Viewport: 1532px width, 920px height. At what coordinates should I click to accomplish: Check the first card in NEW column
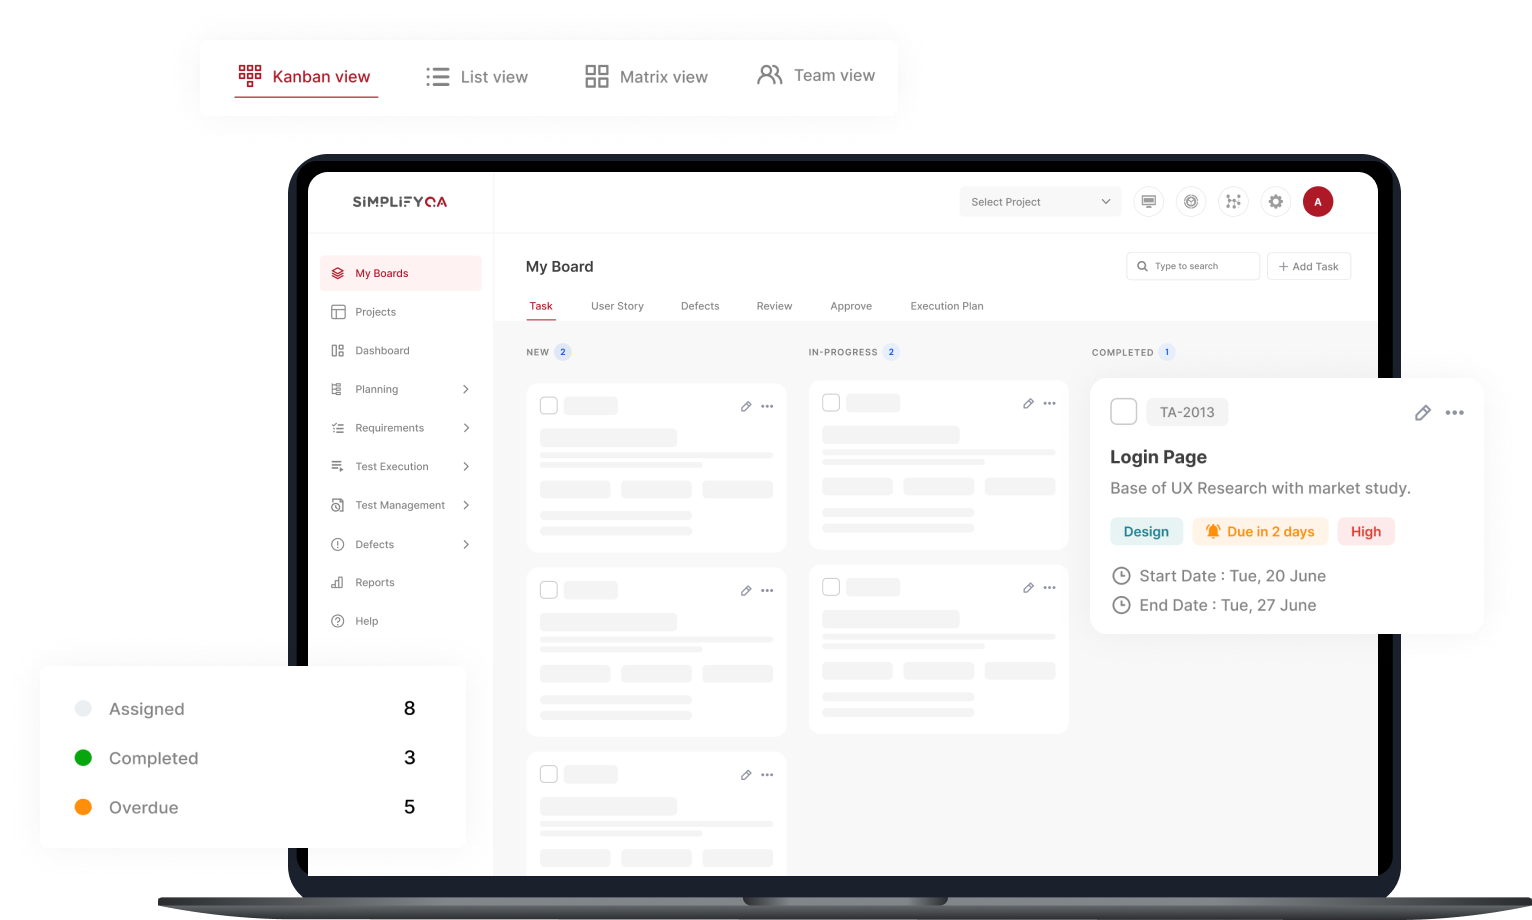pos(549,406)
